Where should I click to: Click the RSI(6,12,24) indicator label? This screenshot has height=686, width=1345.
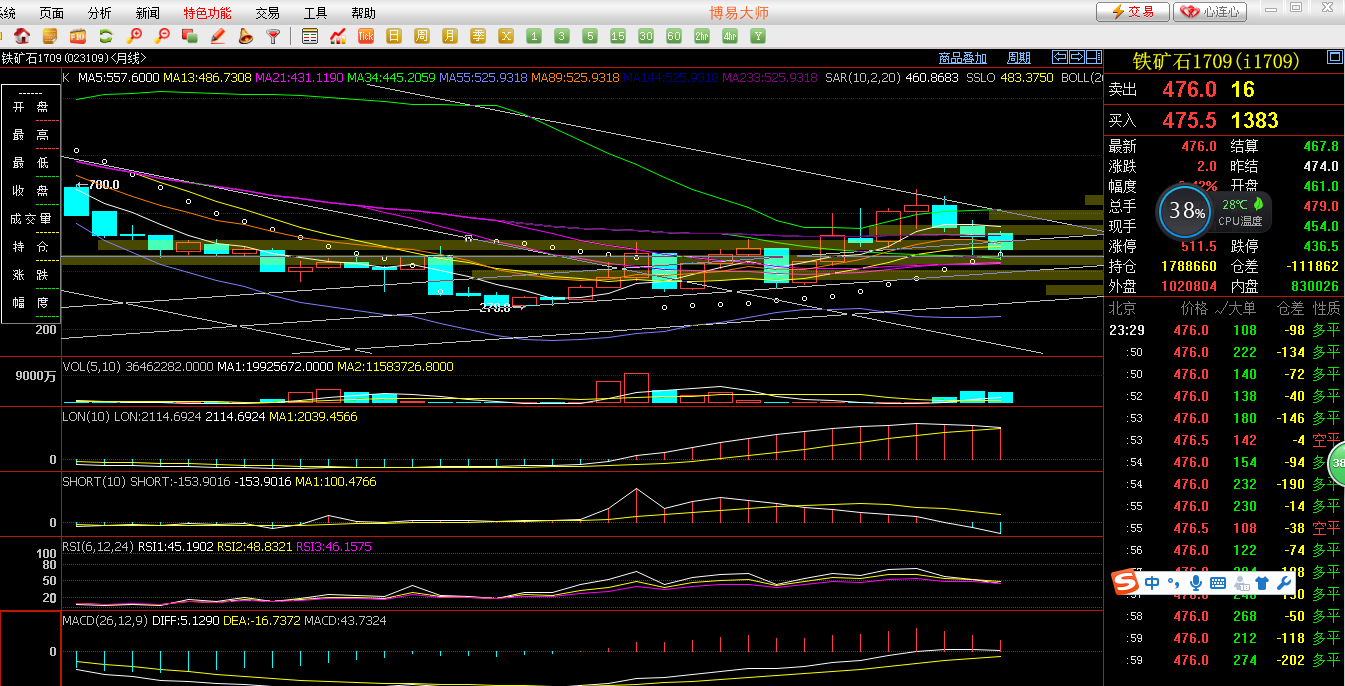tap(98, 546)
